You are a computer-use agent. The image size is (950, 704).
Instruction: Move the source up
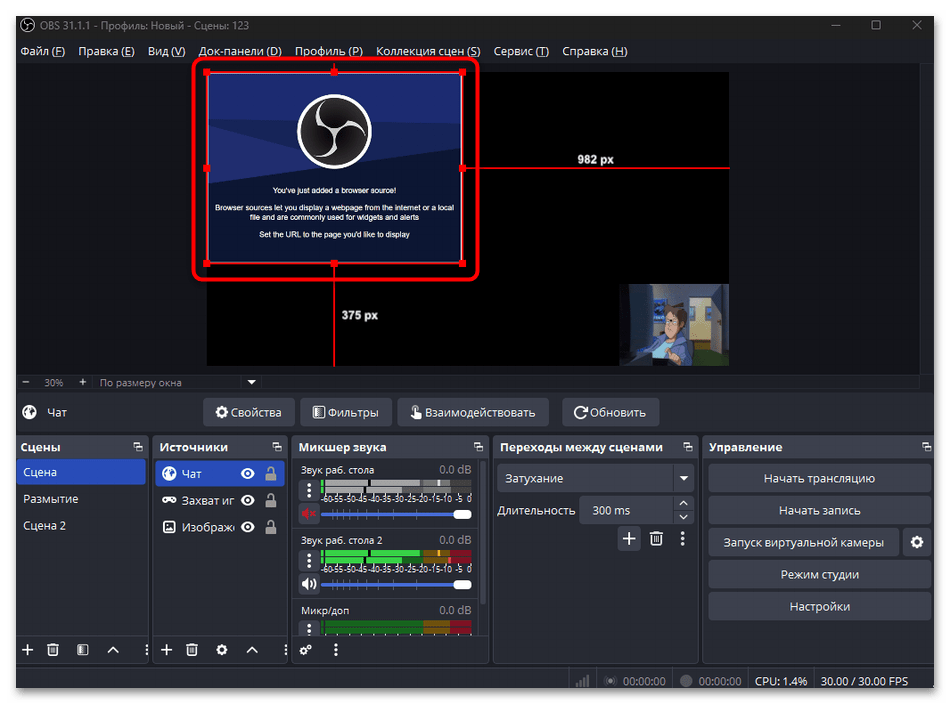[253, 650]
